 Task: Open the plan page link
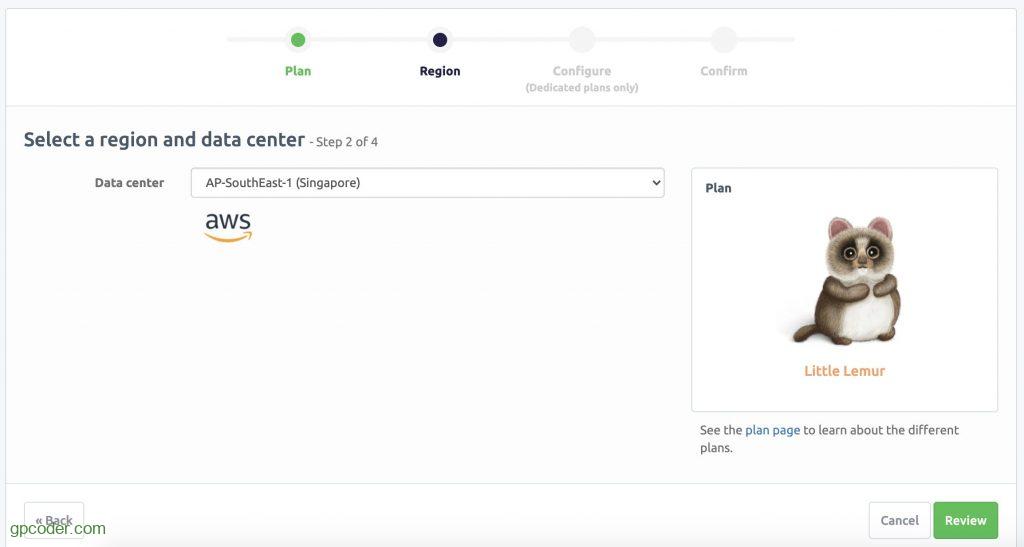pos(772,430)
